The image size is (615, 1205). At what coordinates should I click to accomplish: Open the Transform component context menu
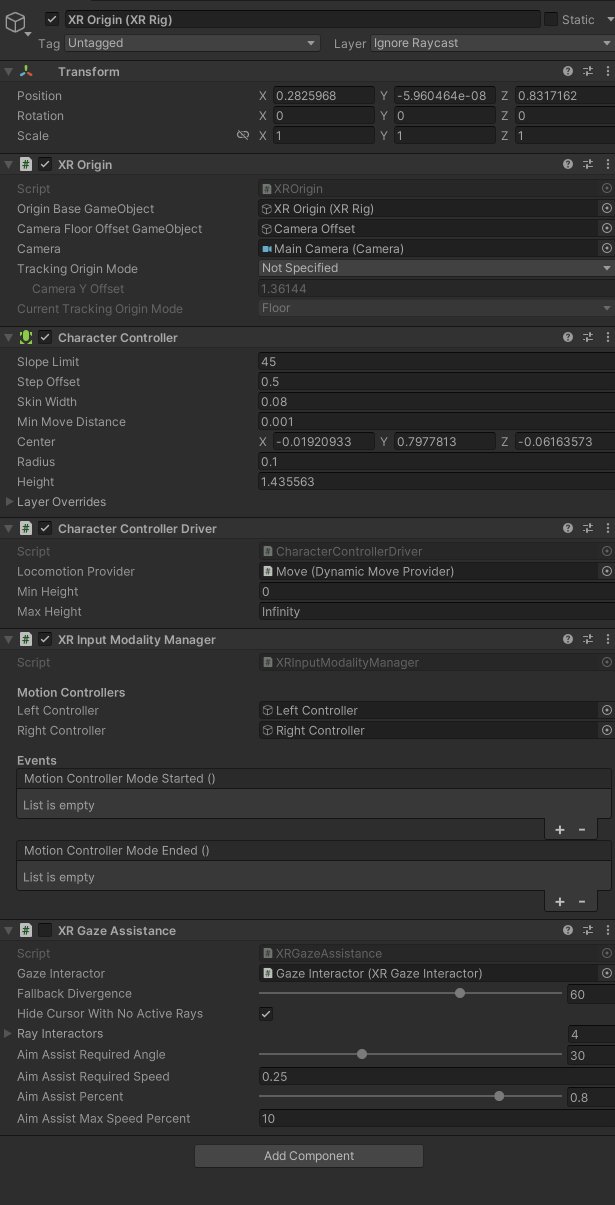tap(606, 72)
